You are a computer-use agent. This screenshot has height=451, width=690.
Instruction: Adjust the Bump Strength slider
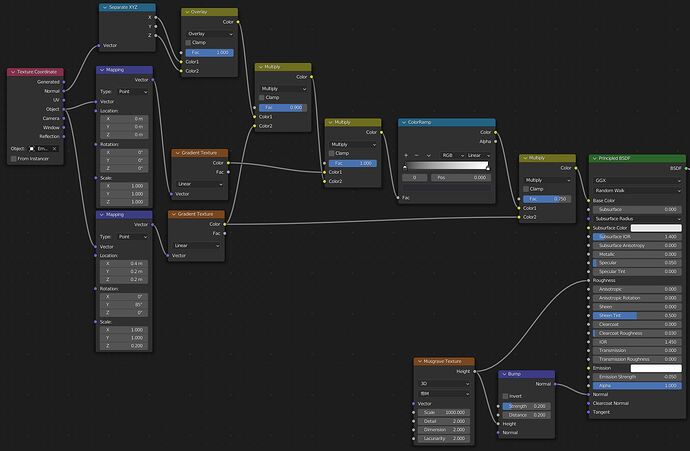click(x=526, y=406)
